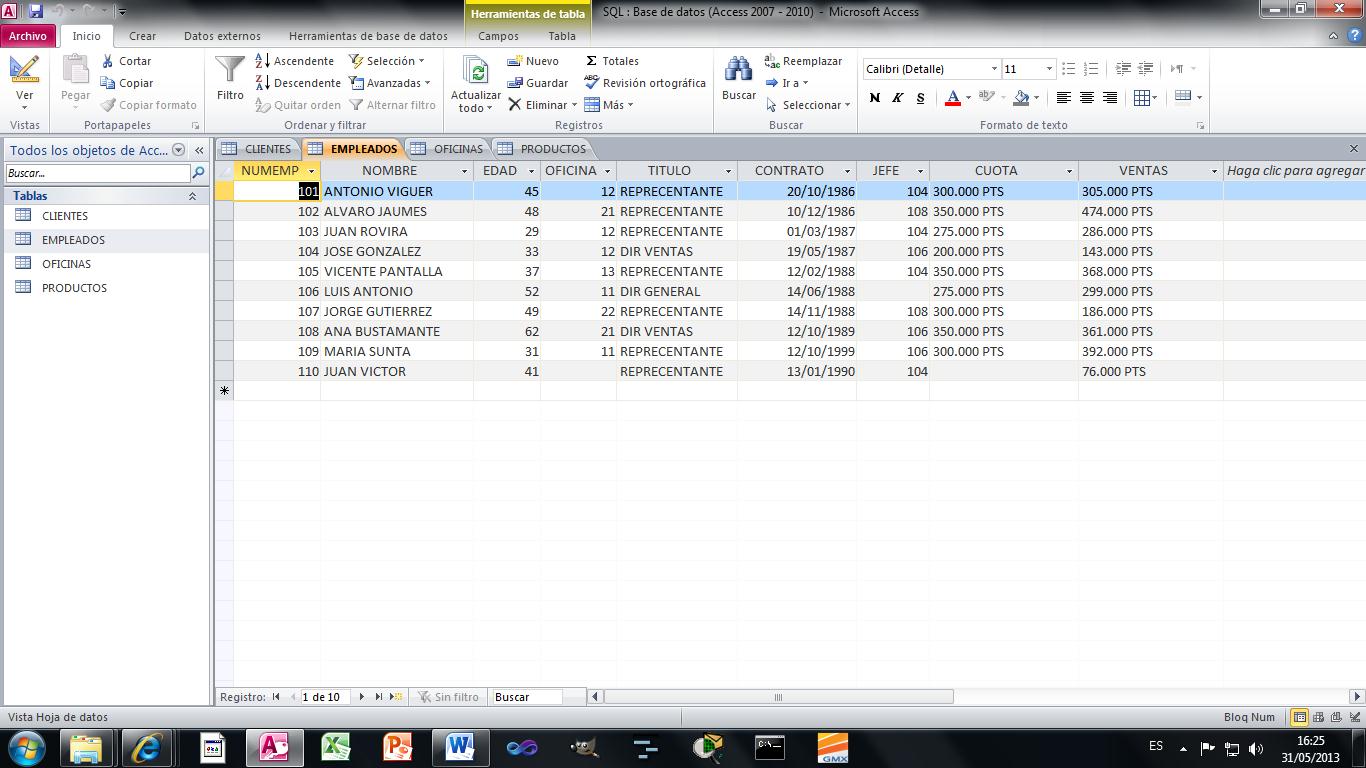
Task: Open the VENTAS column filter arrow
Action: click(x=1214, y=171)
